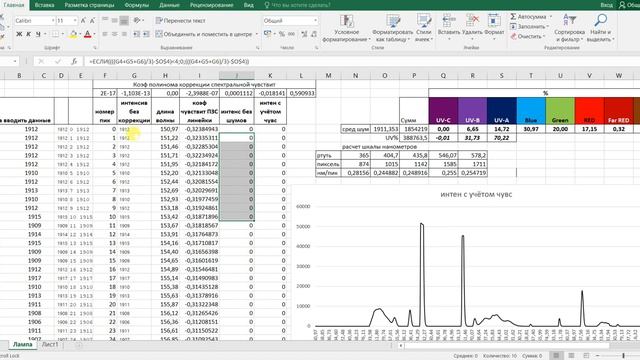Image resolution: width=640 pixels, height=360 pixels.
Task: Toggle italic formatting (К)
Action: [x=29, y=34]
